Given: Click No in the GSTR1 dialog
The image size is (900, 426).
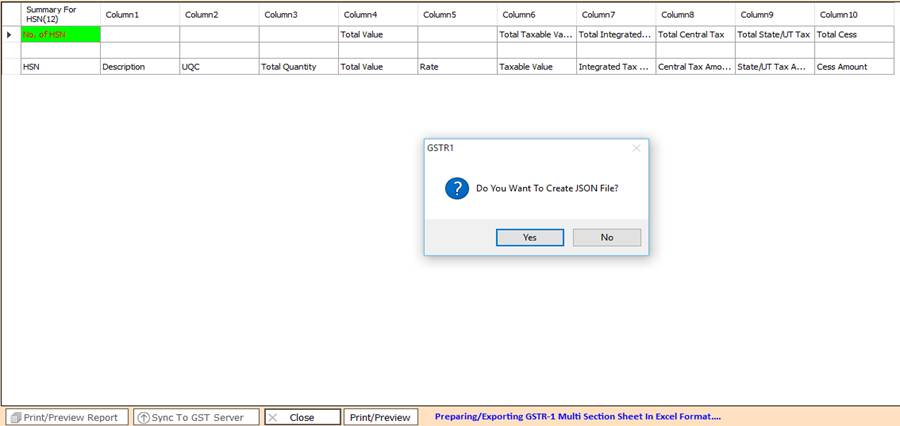Looking at the screenshot, I should click(x=607, y=237).
